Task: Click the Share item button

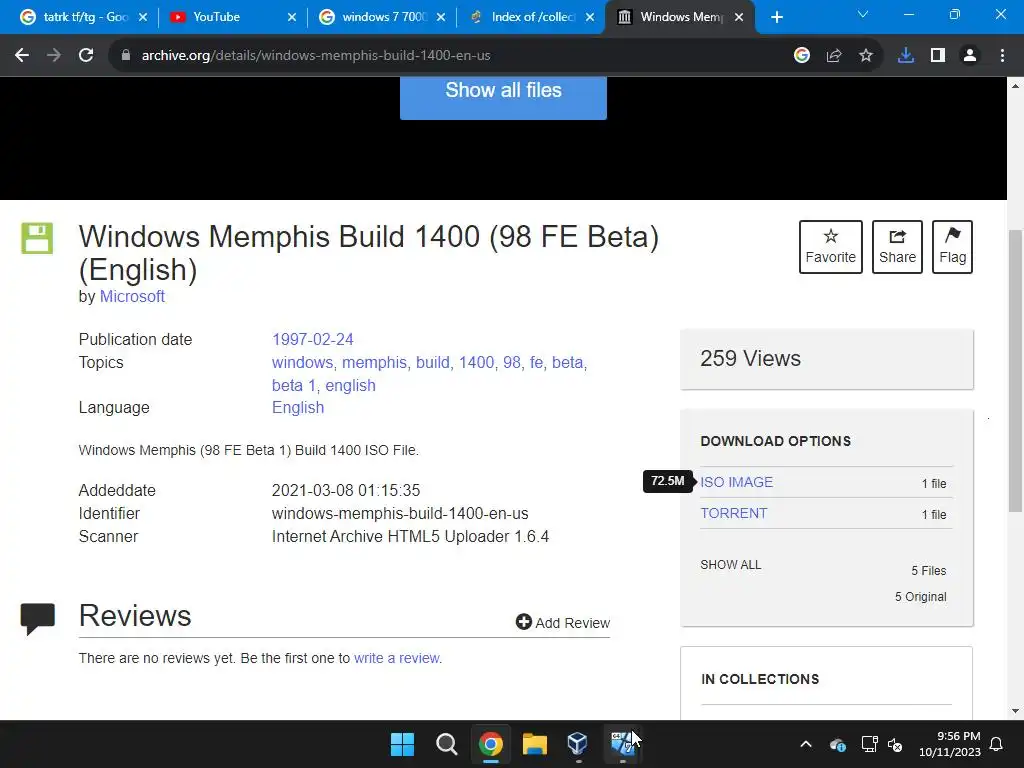Action: click(897, 247)
